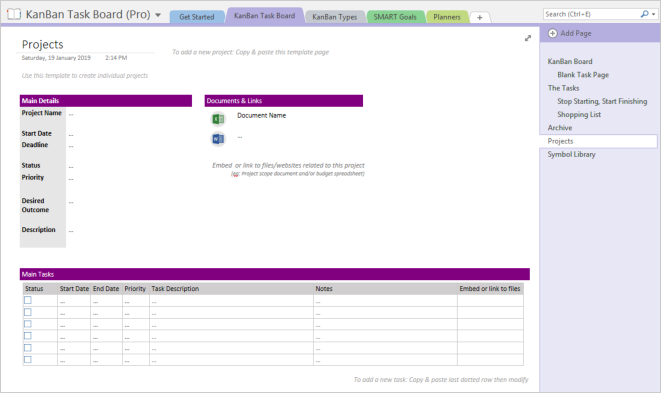Open the Blank Task Page subpage
This screenshot has height=393, width=661.
pos(583,75)
